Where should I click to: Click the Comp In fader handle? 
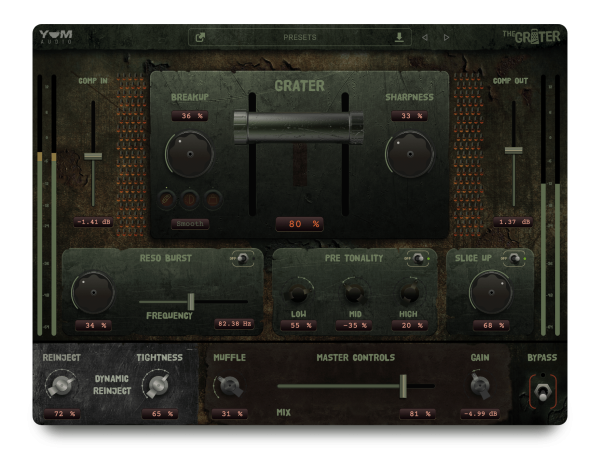point(93,156)
